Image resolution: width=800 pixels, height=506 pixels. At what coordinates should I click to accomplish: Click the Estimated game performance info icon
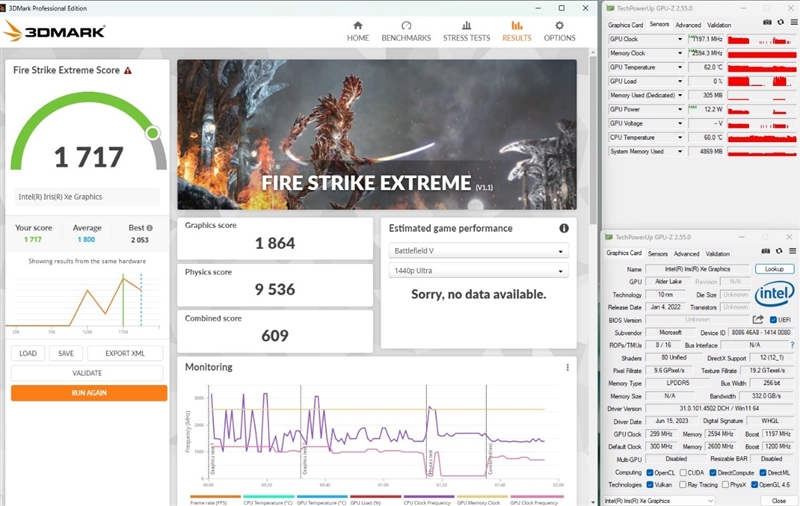click(x=564, y=228)
